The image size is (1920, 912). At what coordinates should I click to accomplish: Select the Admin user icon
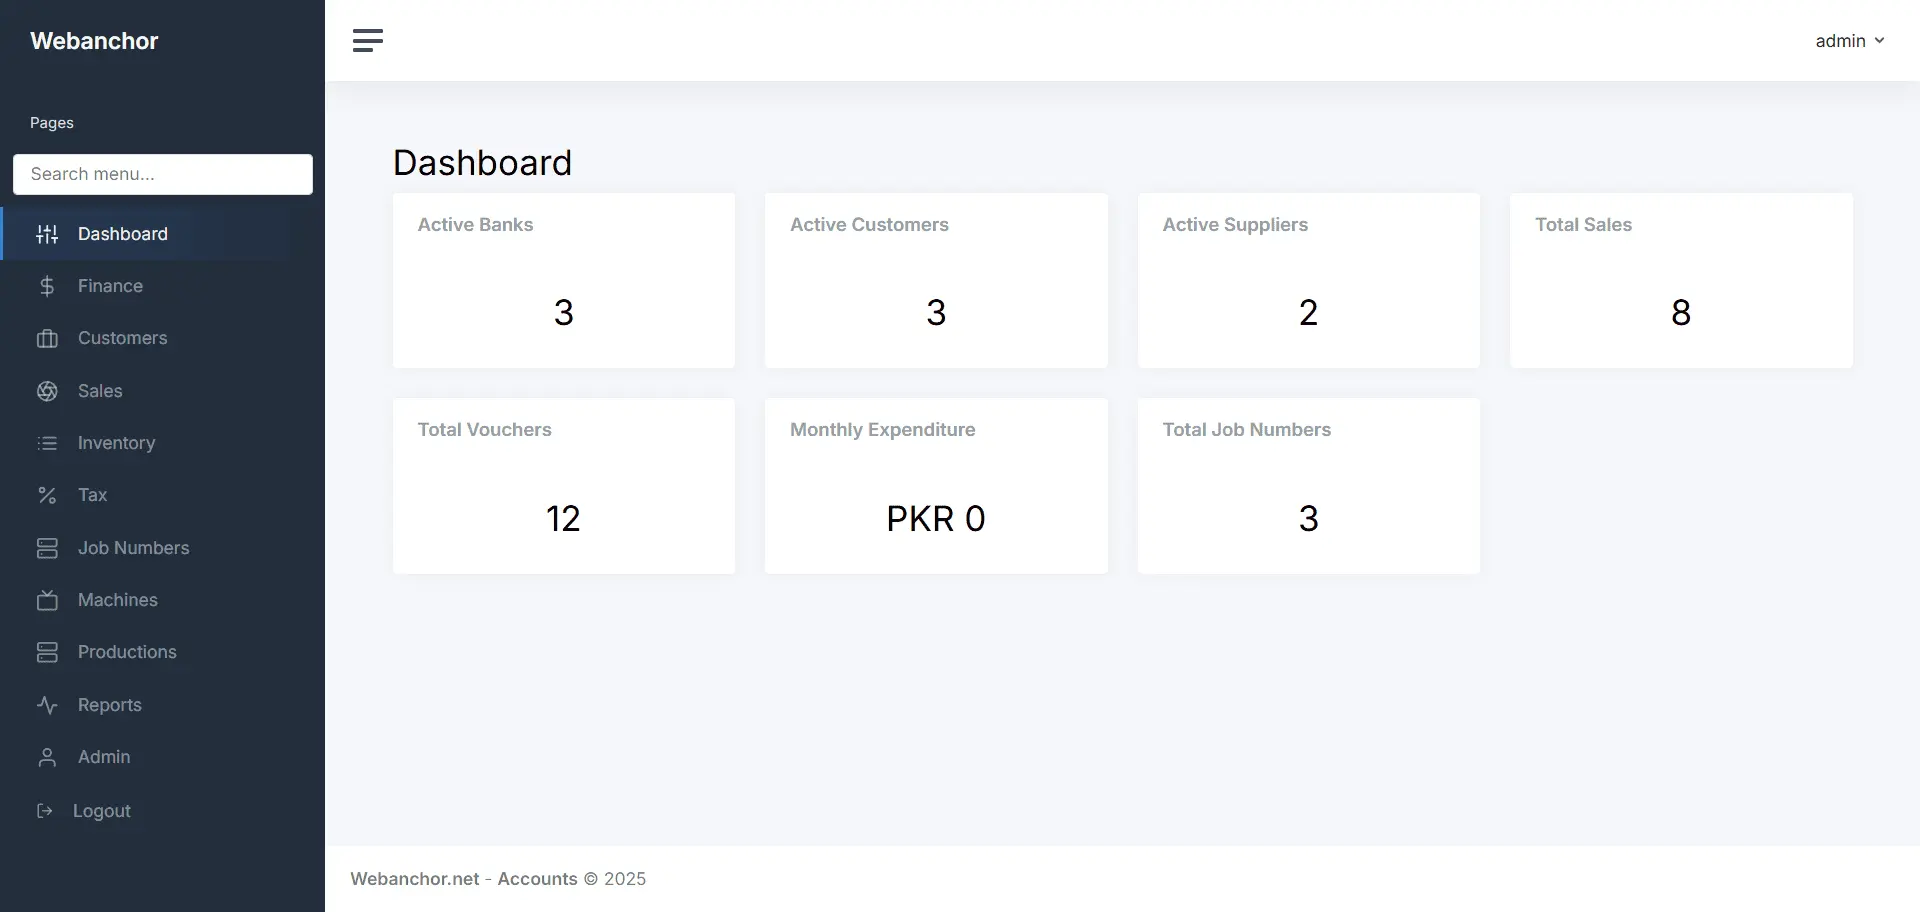[x=47, y=757]
